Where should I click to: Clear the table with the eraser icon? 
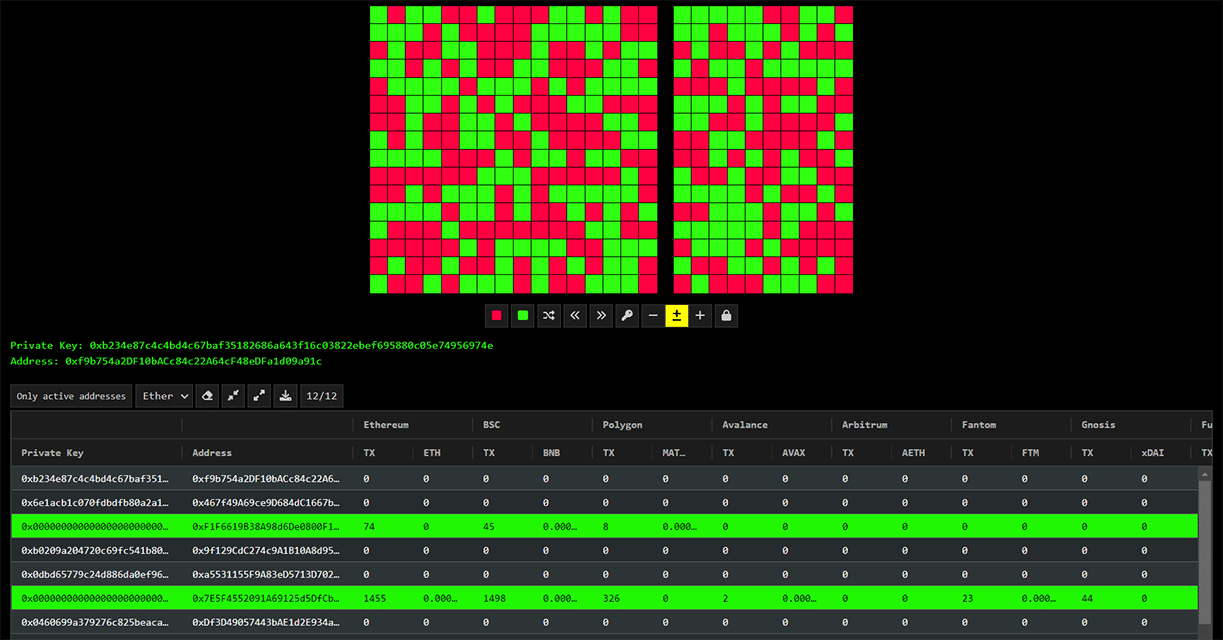click(x=208, y=396)
